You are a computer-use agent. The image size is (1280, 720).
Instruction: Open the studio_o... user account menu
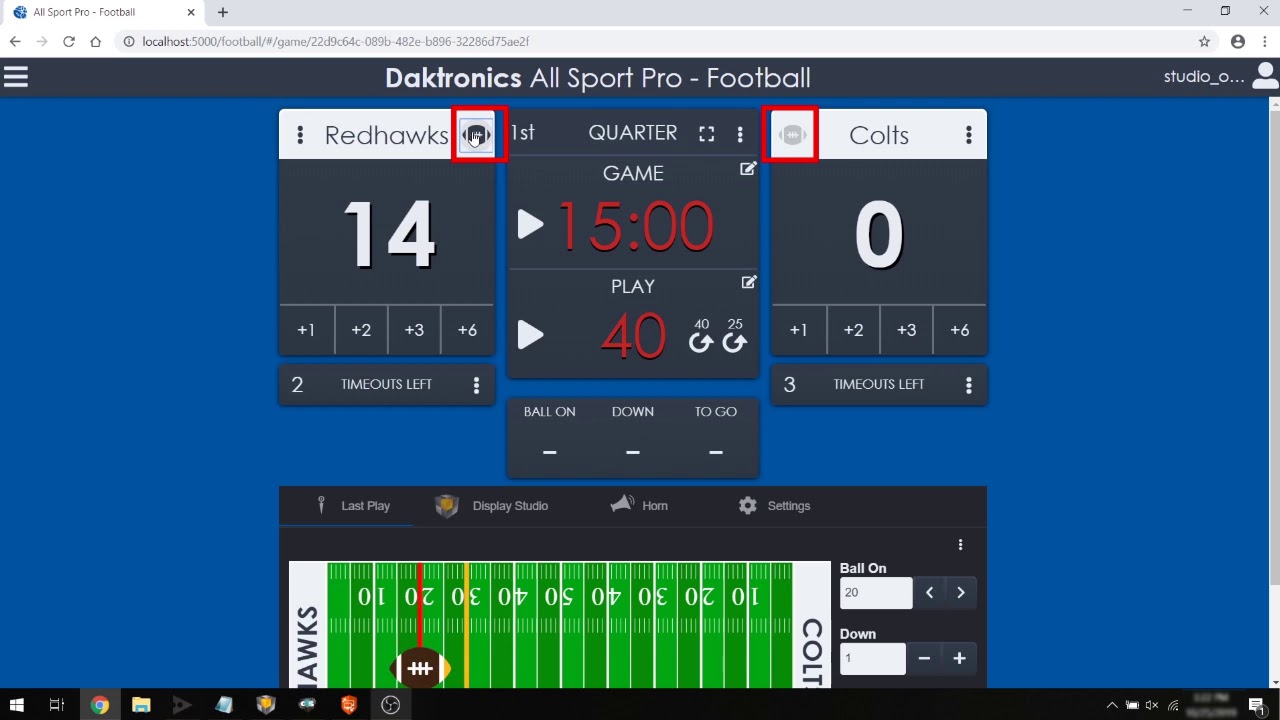1220,77
